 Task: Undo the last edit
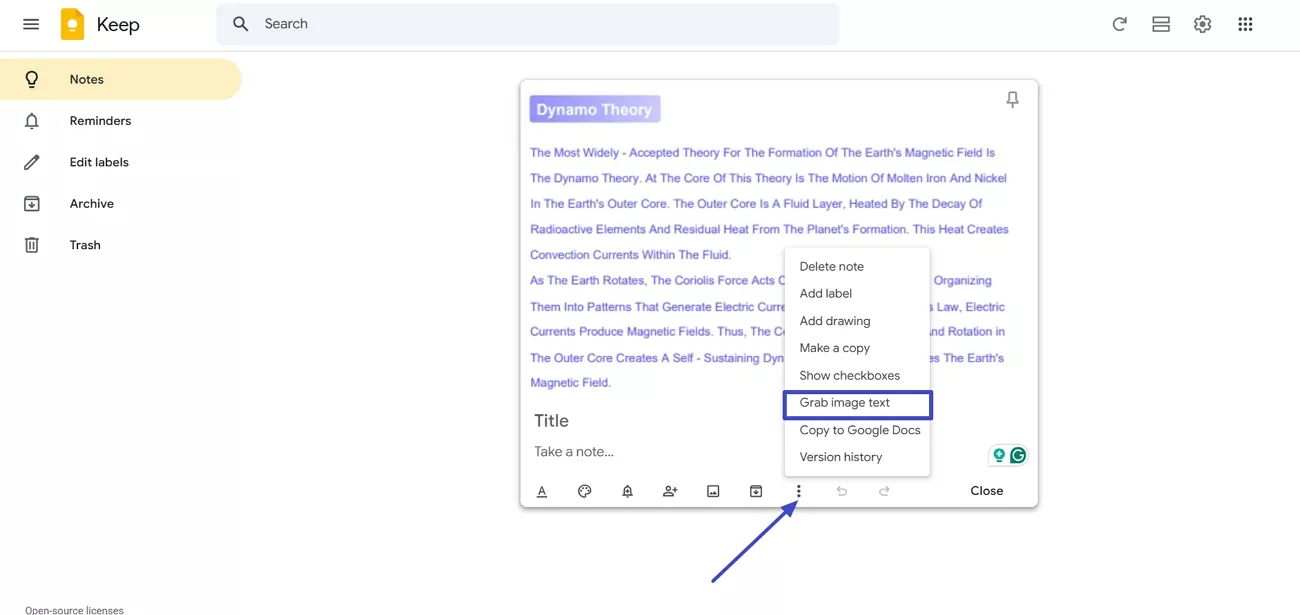click(x=841, y=491)
